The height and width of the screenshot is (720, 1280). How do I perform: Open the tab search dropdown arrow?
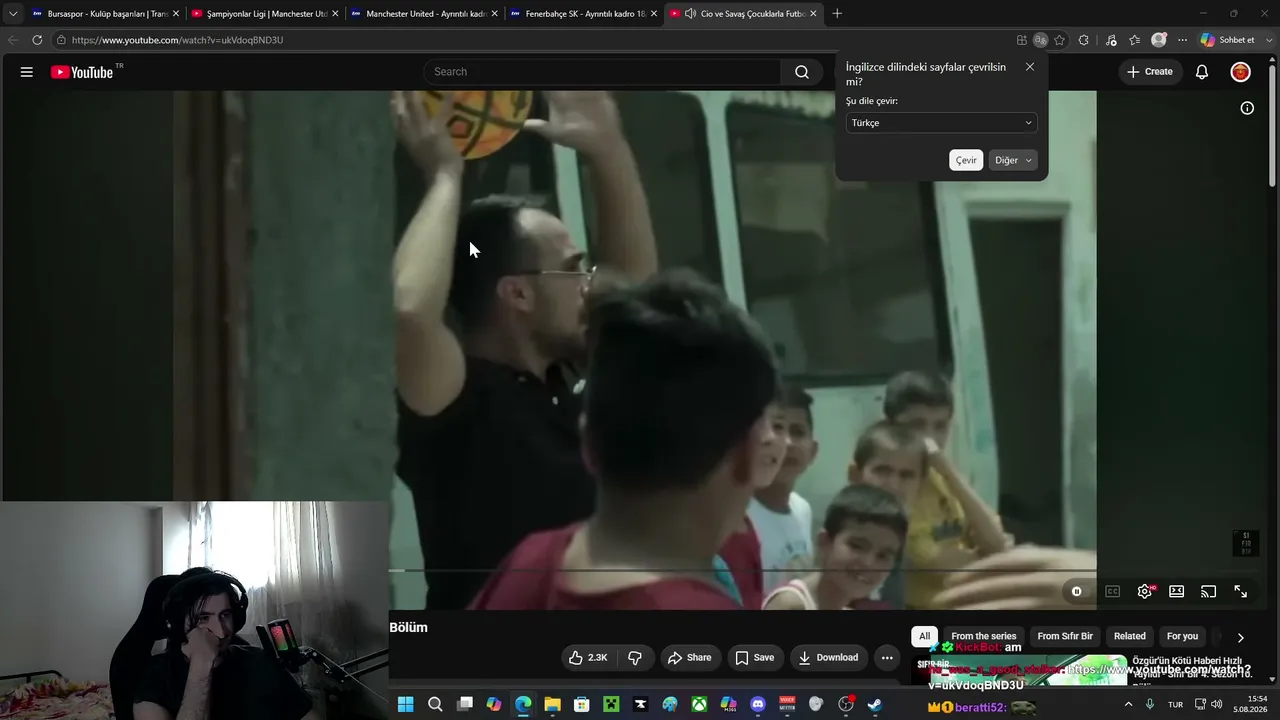13,14
